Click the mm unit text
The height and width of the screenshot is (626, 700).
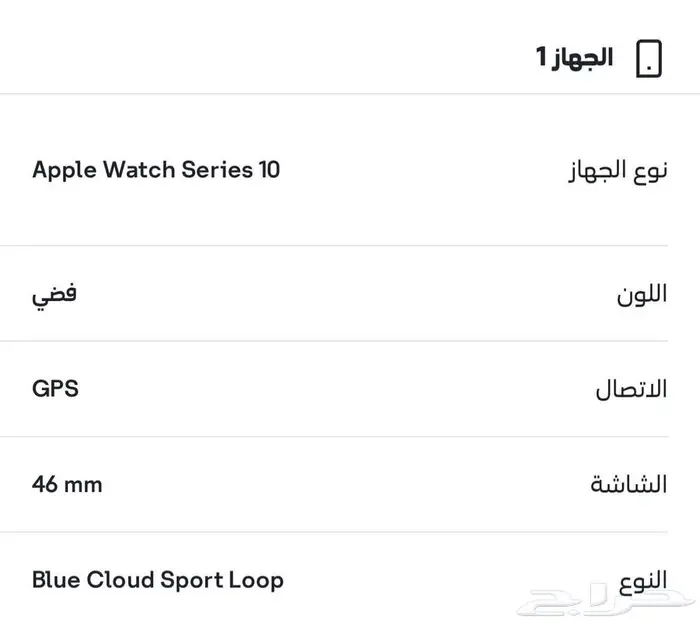coord(84,485)
